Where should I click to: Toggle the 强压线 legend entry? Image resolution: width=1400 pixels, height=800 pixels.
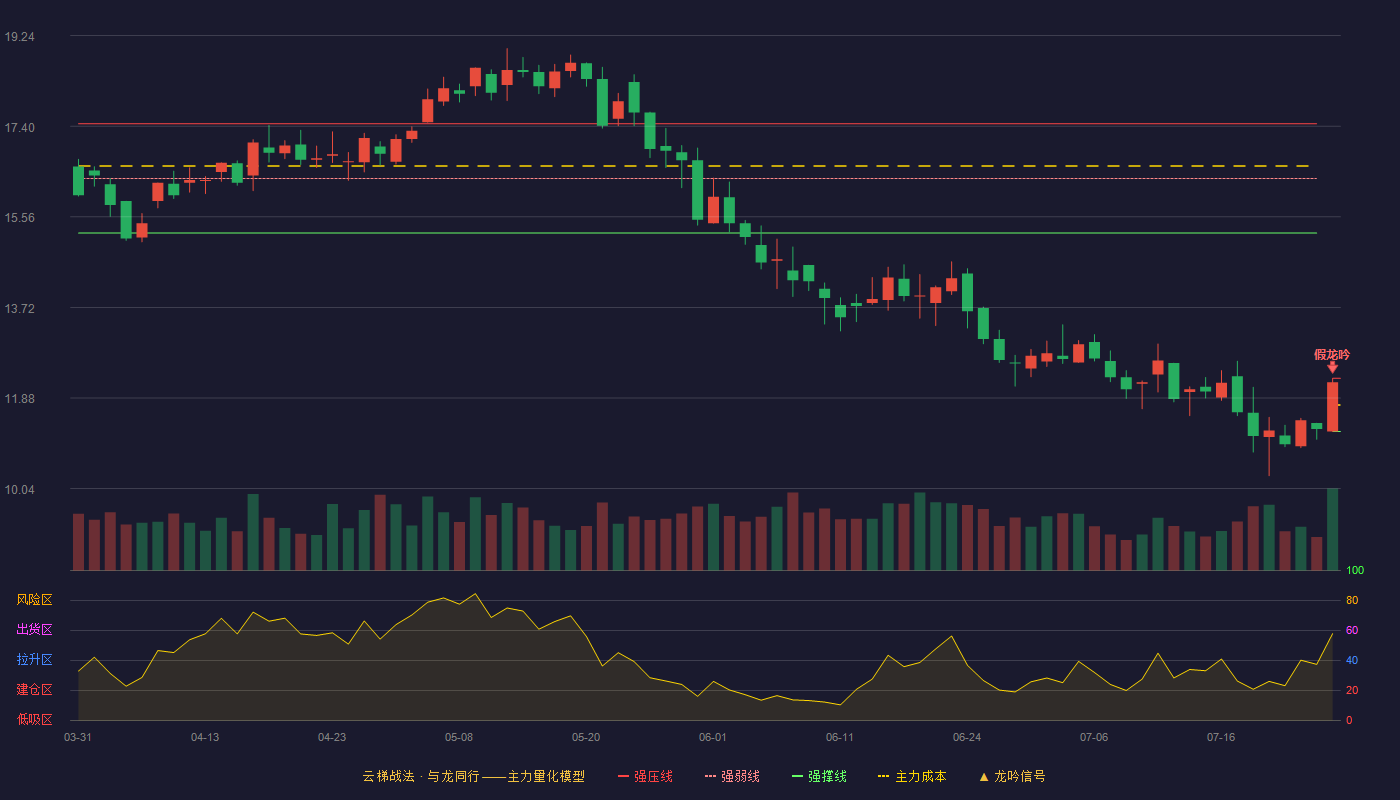click(645, 776)
